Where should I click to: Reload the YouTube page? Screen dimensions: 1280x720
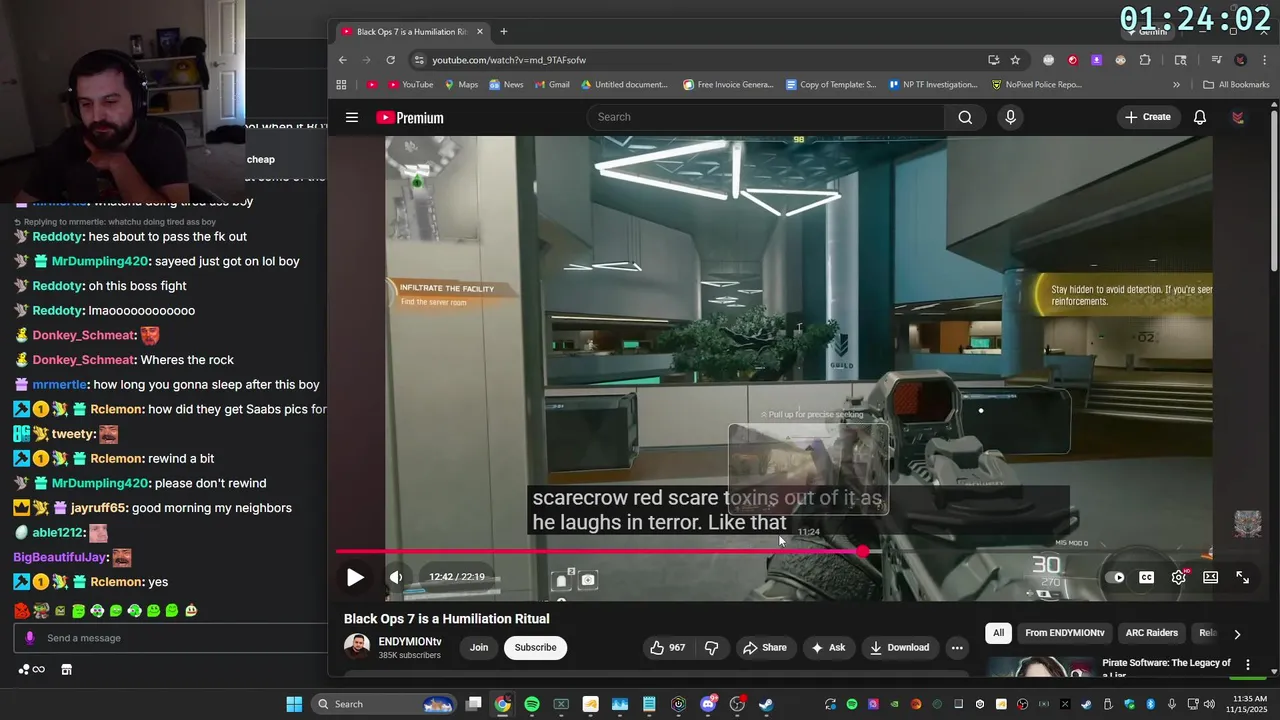tap(390, 60)
